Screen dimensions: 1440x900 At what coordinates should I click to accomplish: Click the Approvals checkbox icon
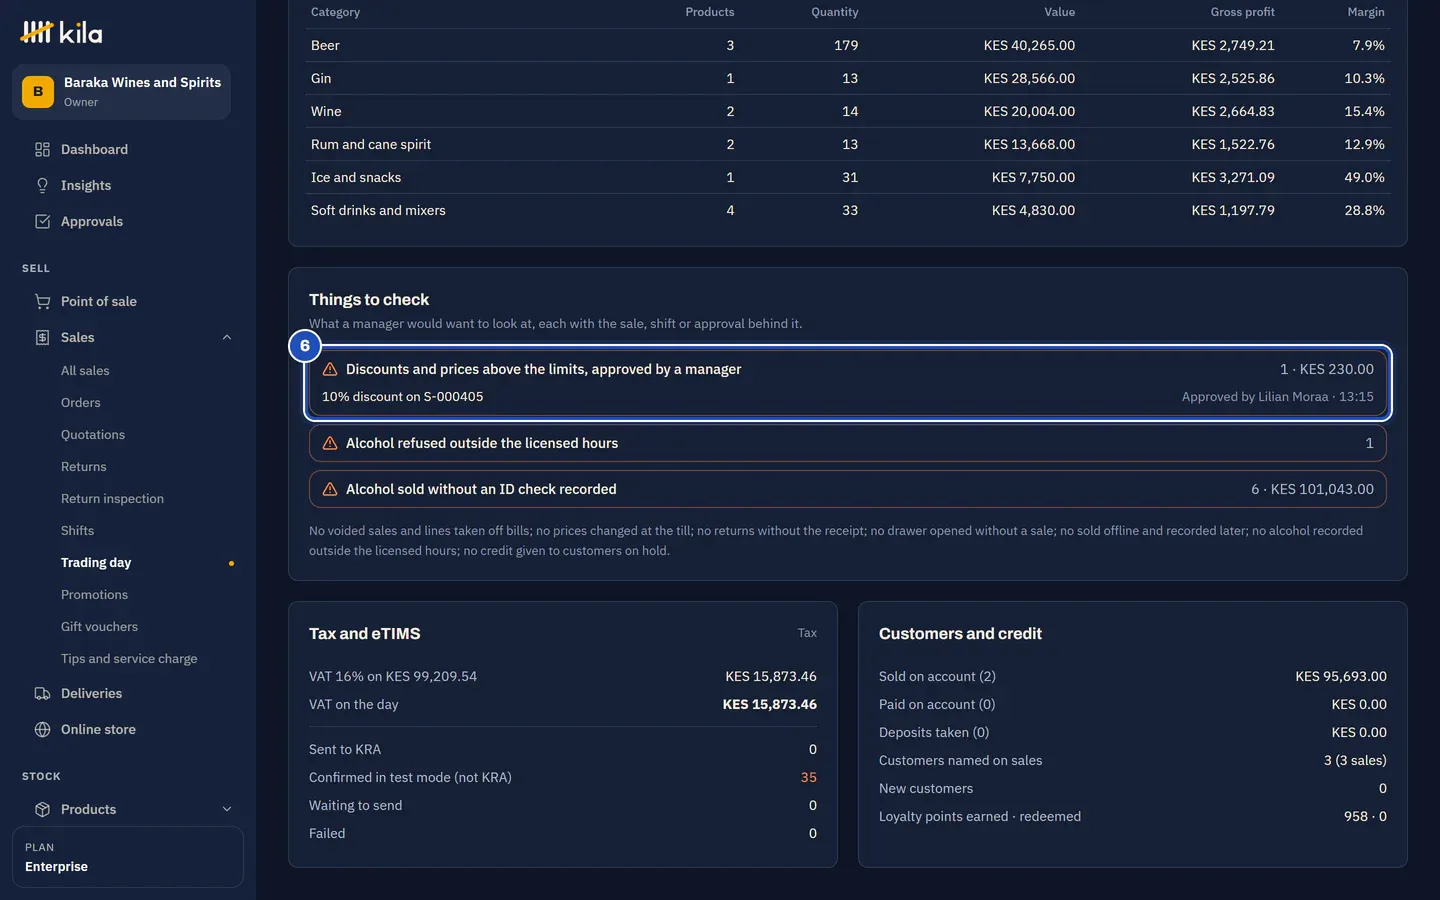pyautogui.click(x=42, y=222)
